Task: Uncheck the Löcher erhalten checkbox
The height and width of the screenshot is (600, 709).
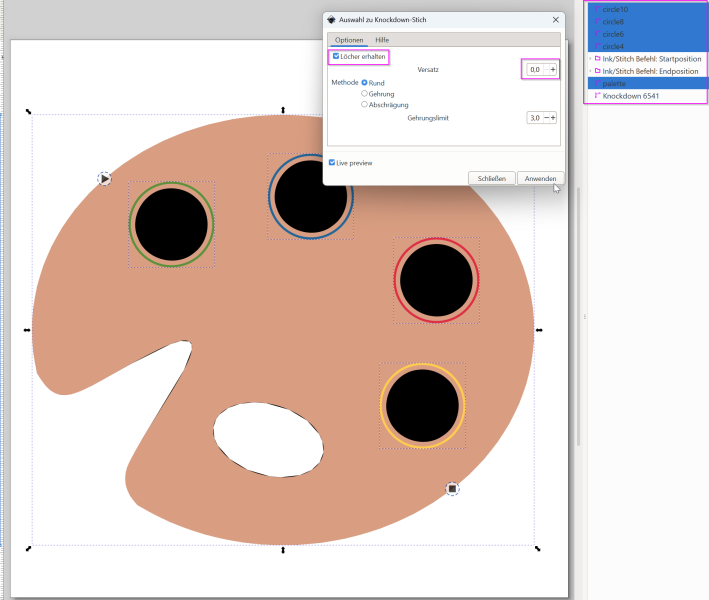Action: pos(336,57)
